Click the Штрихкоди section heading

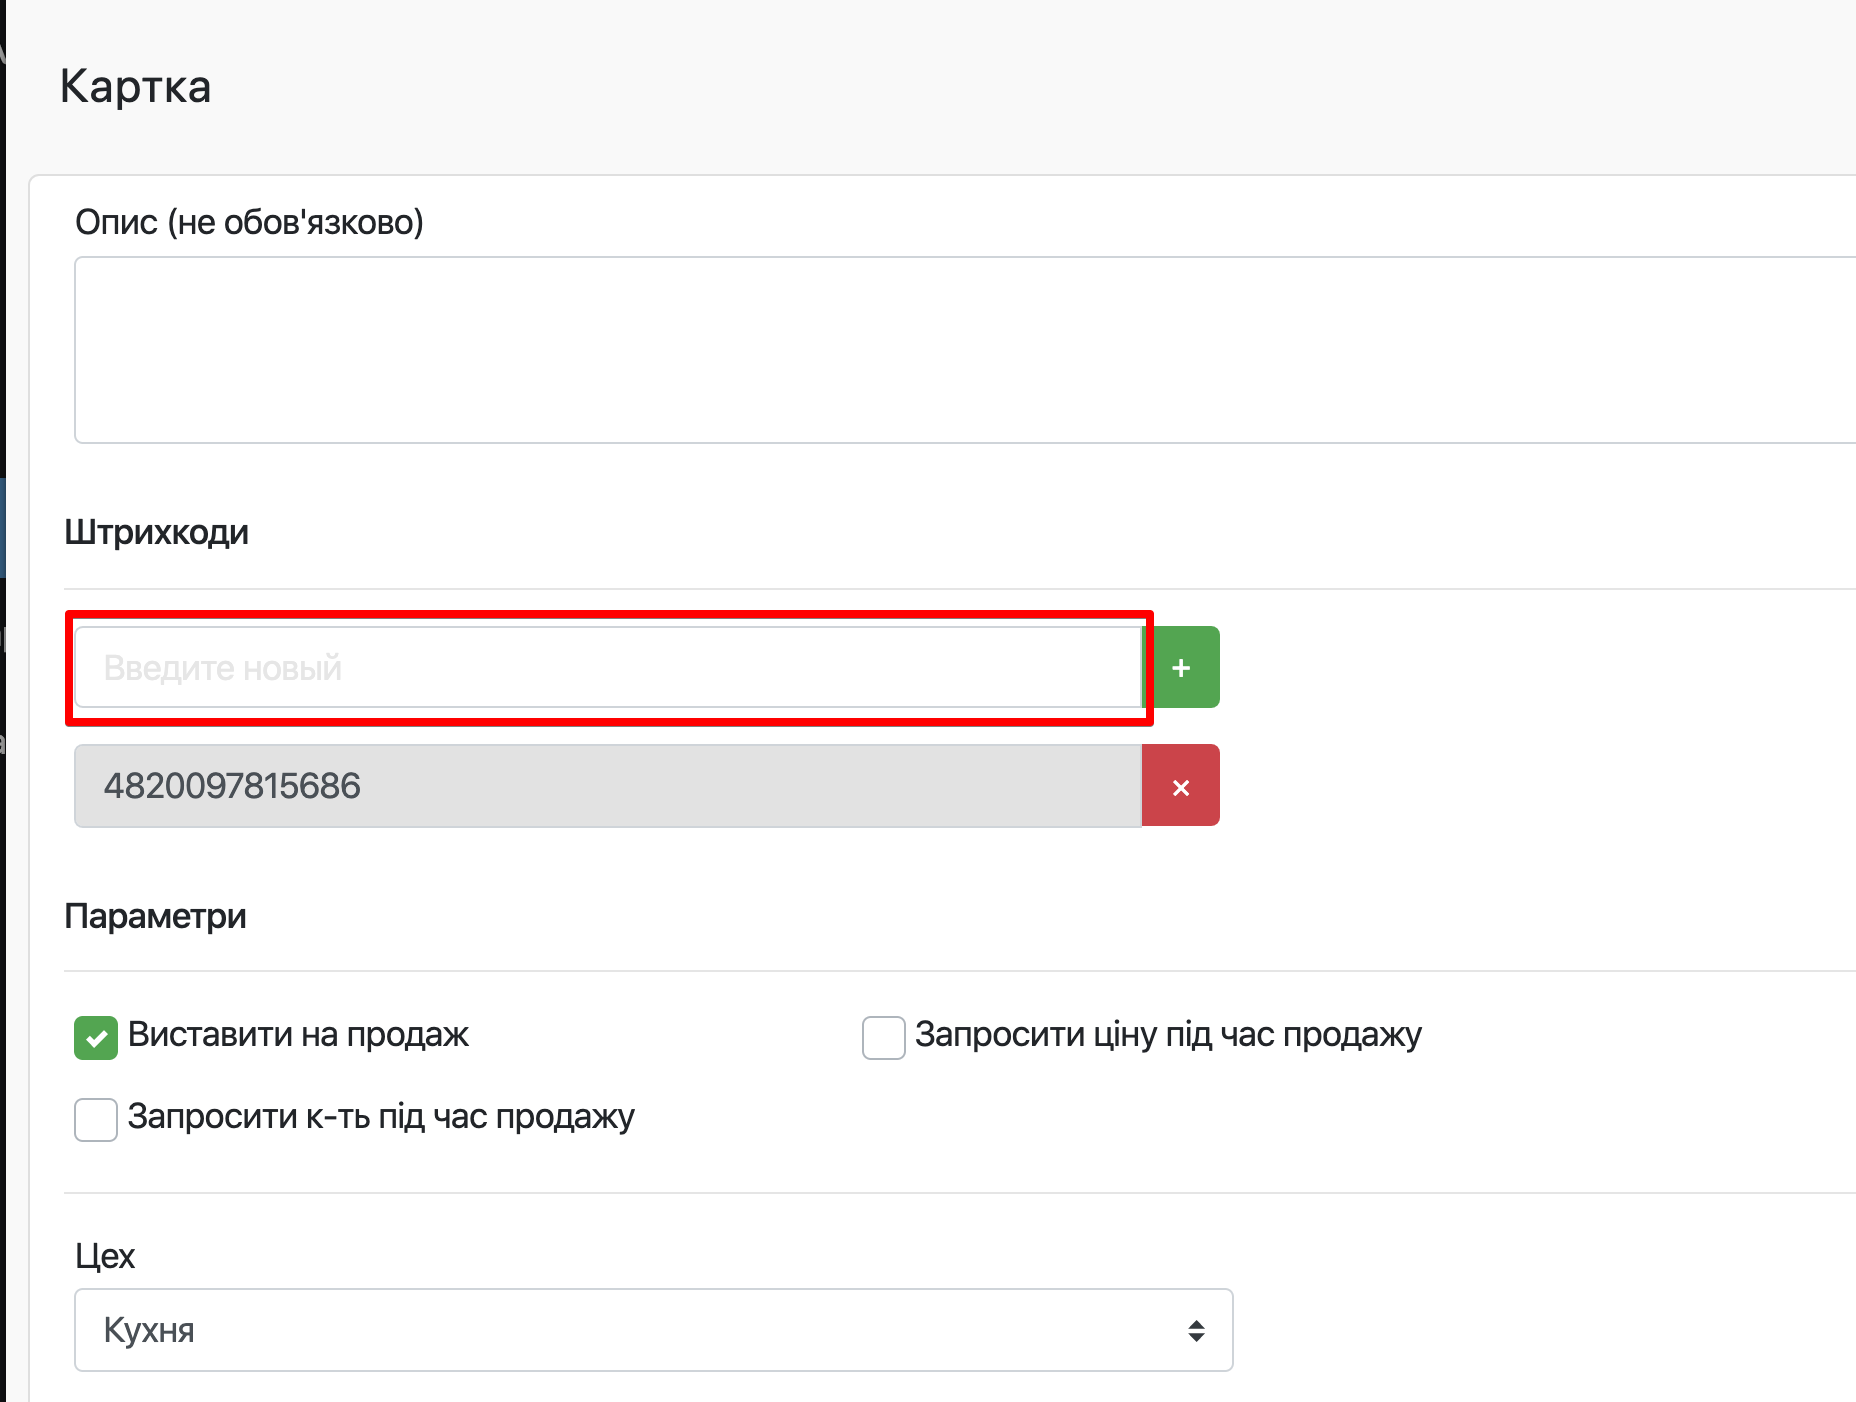156,532
